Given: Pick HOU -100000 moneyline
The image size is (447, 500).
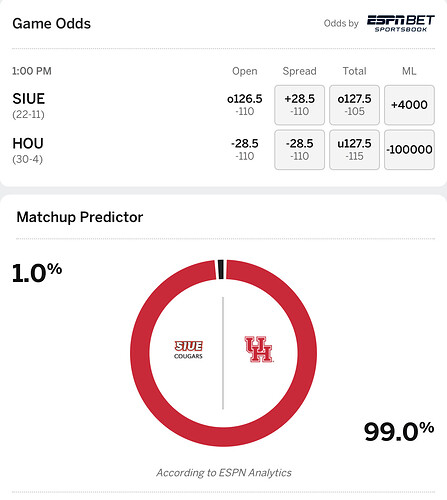Looking at the screenshot, I should [409, 150].
